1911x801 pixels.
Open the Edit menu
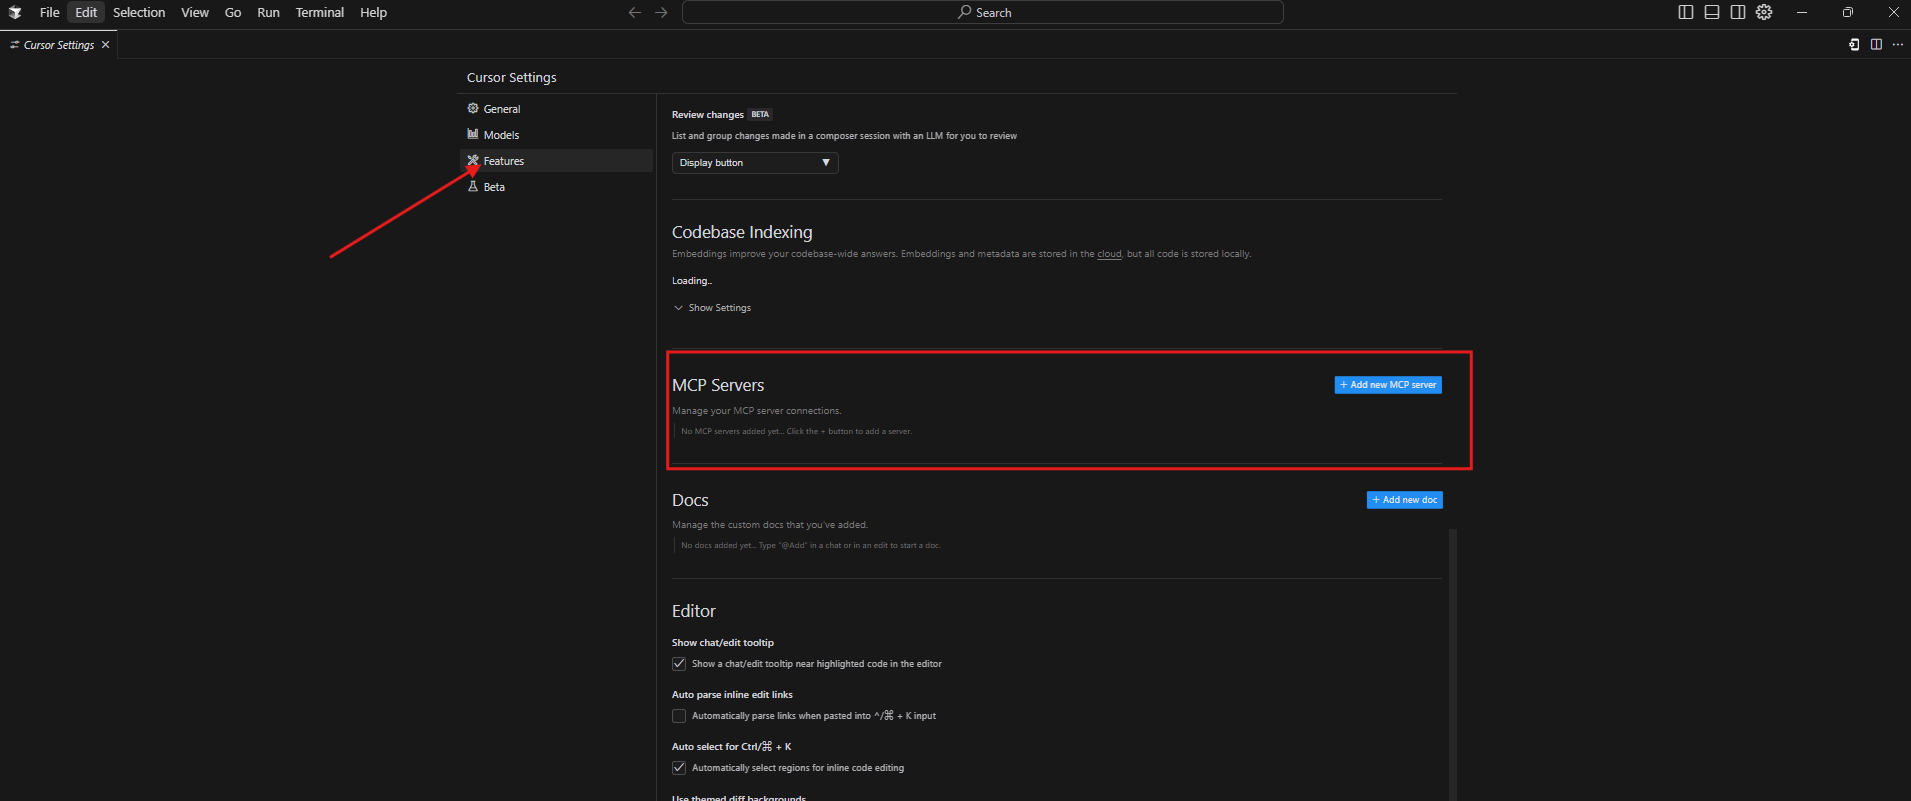point(87,12)
